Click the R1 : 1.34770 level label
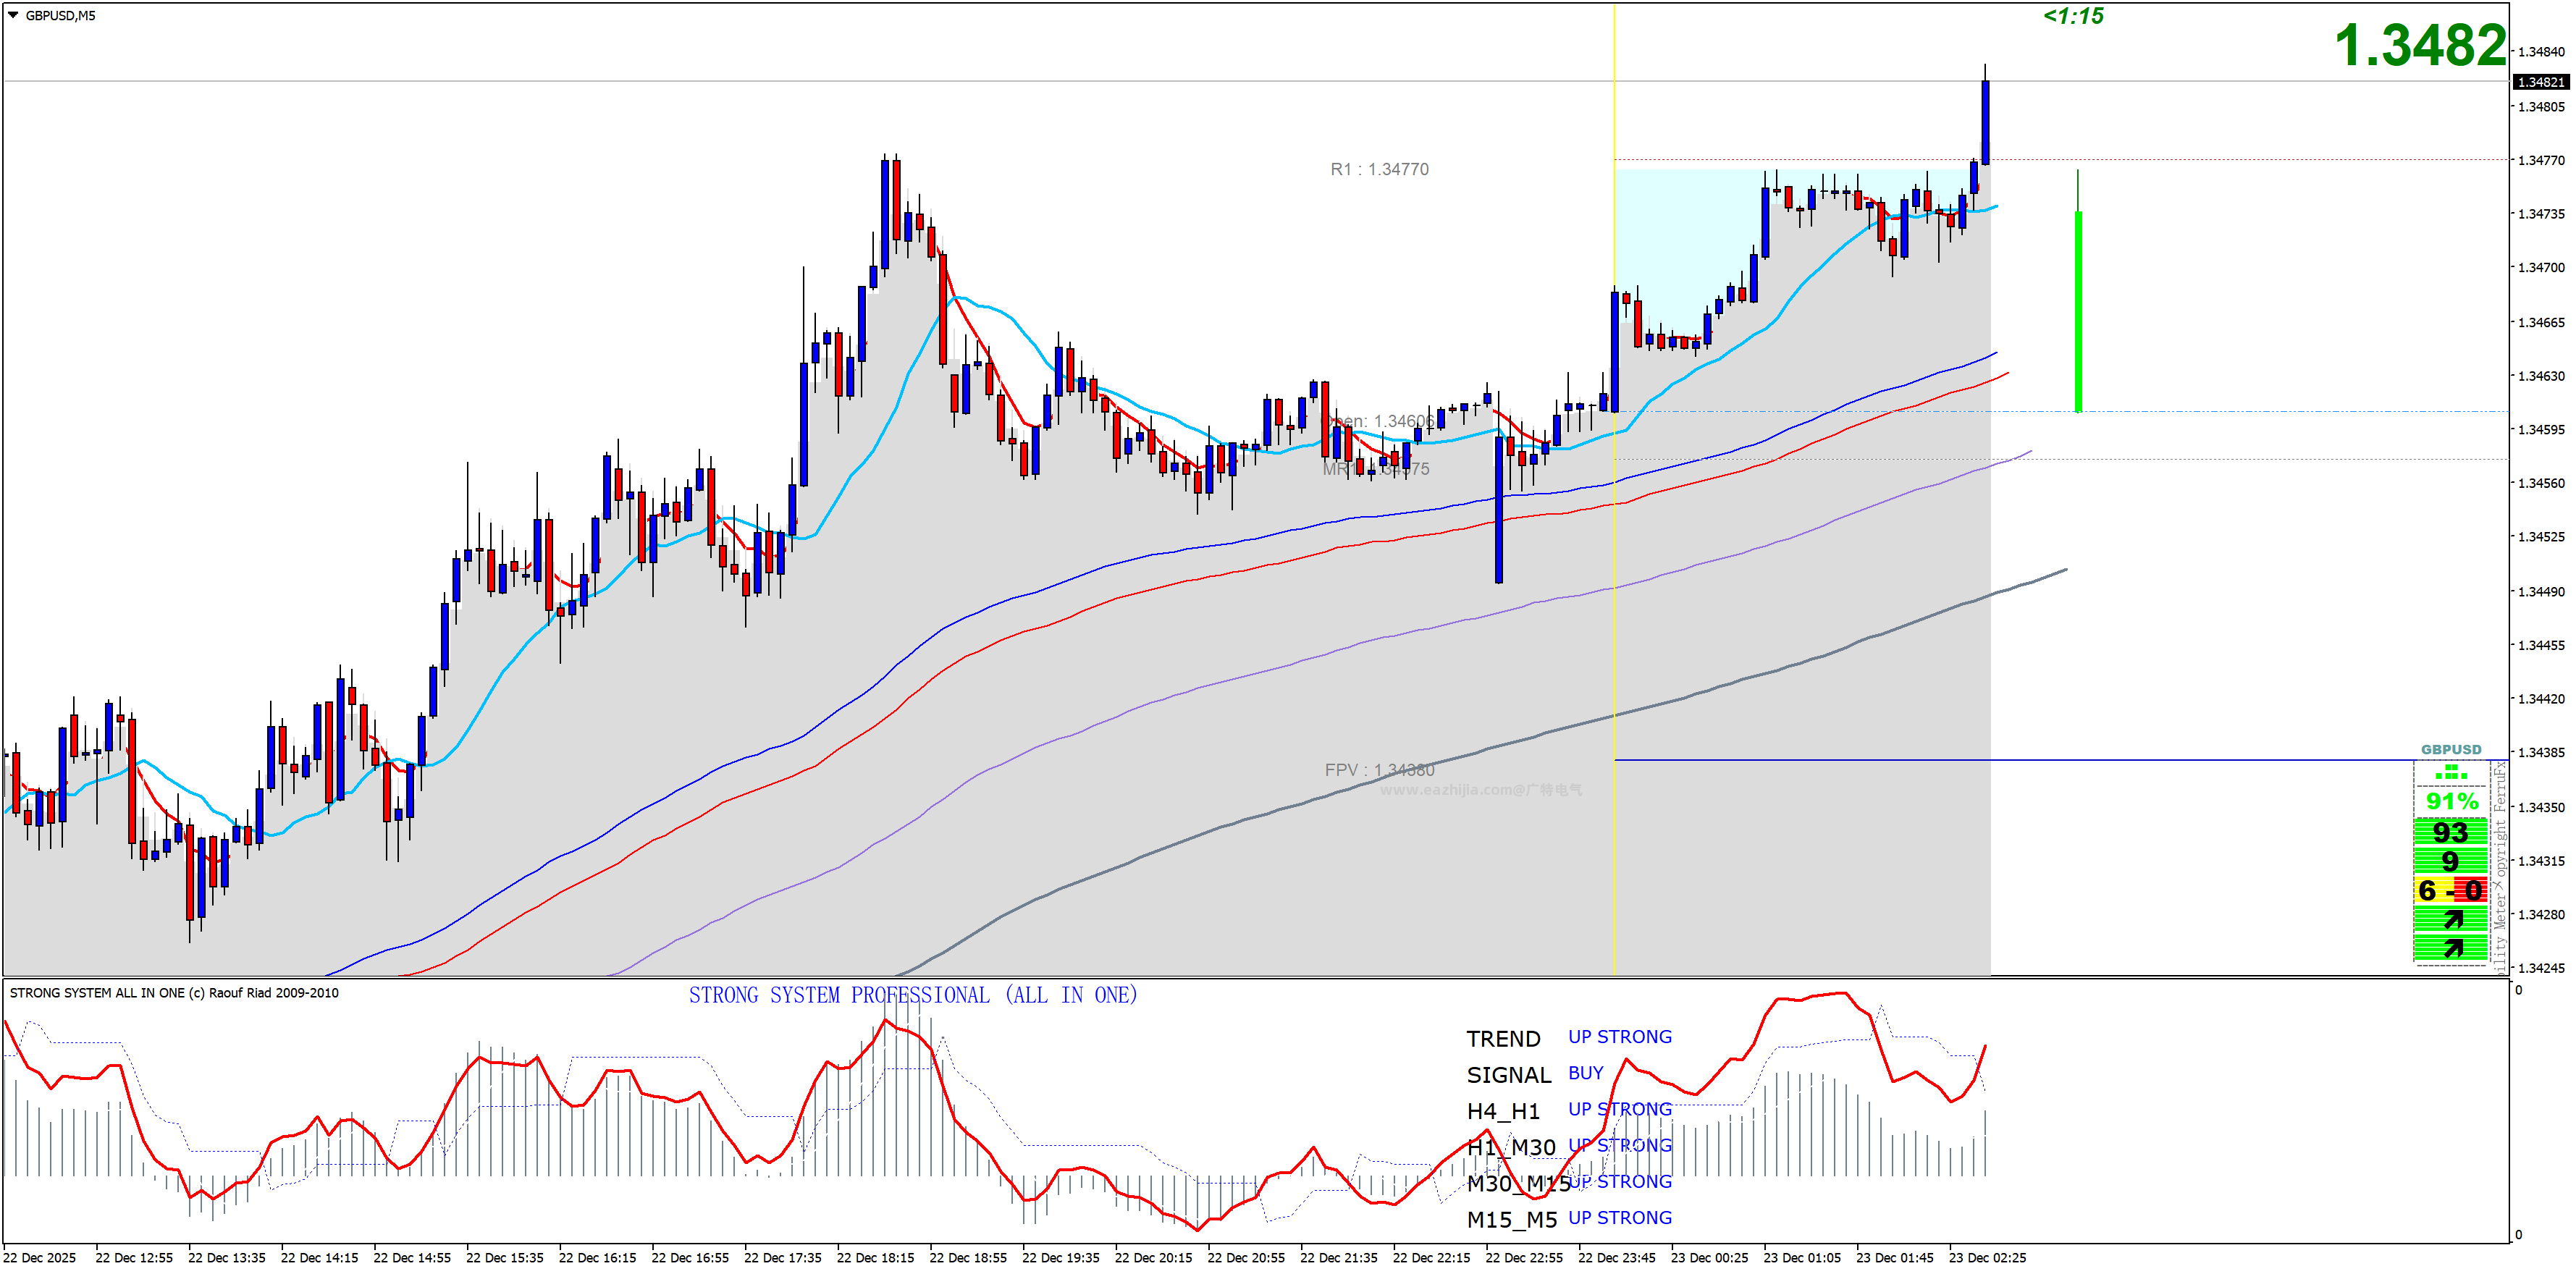The height and width of the screenshot is (1274, 2576). (x=1379, y=169)
